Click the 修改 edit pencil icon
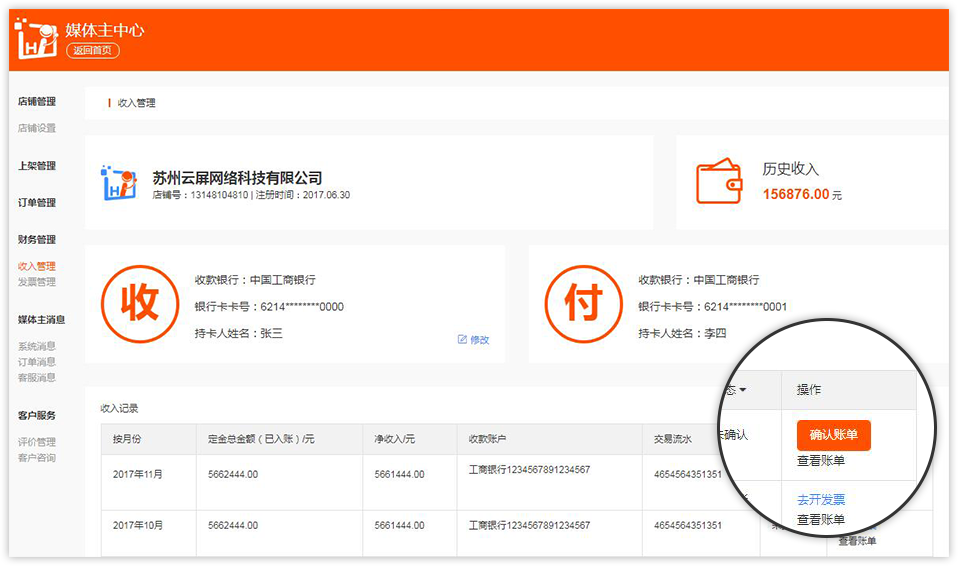958x566 pixels. click(462, 340)
